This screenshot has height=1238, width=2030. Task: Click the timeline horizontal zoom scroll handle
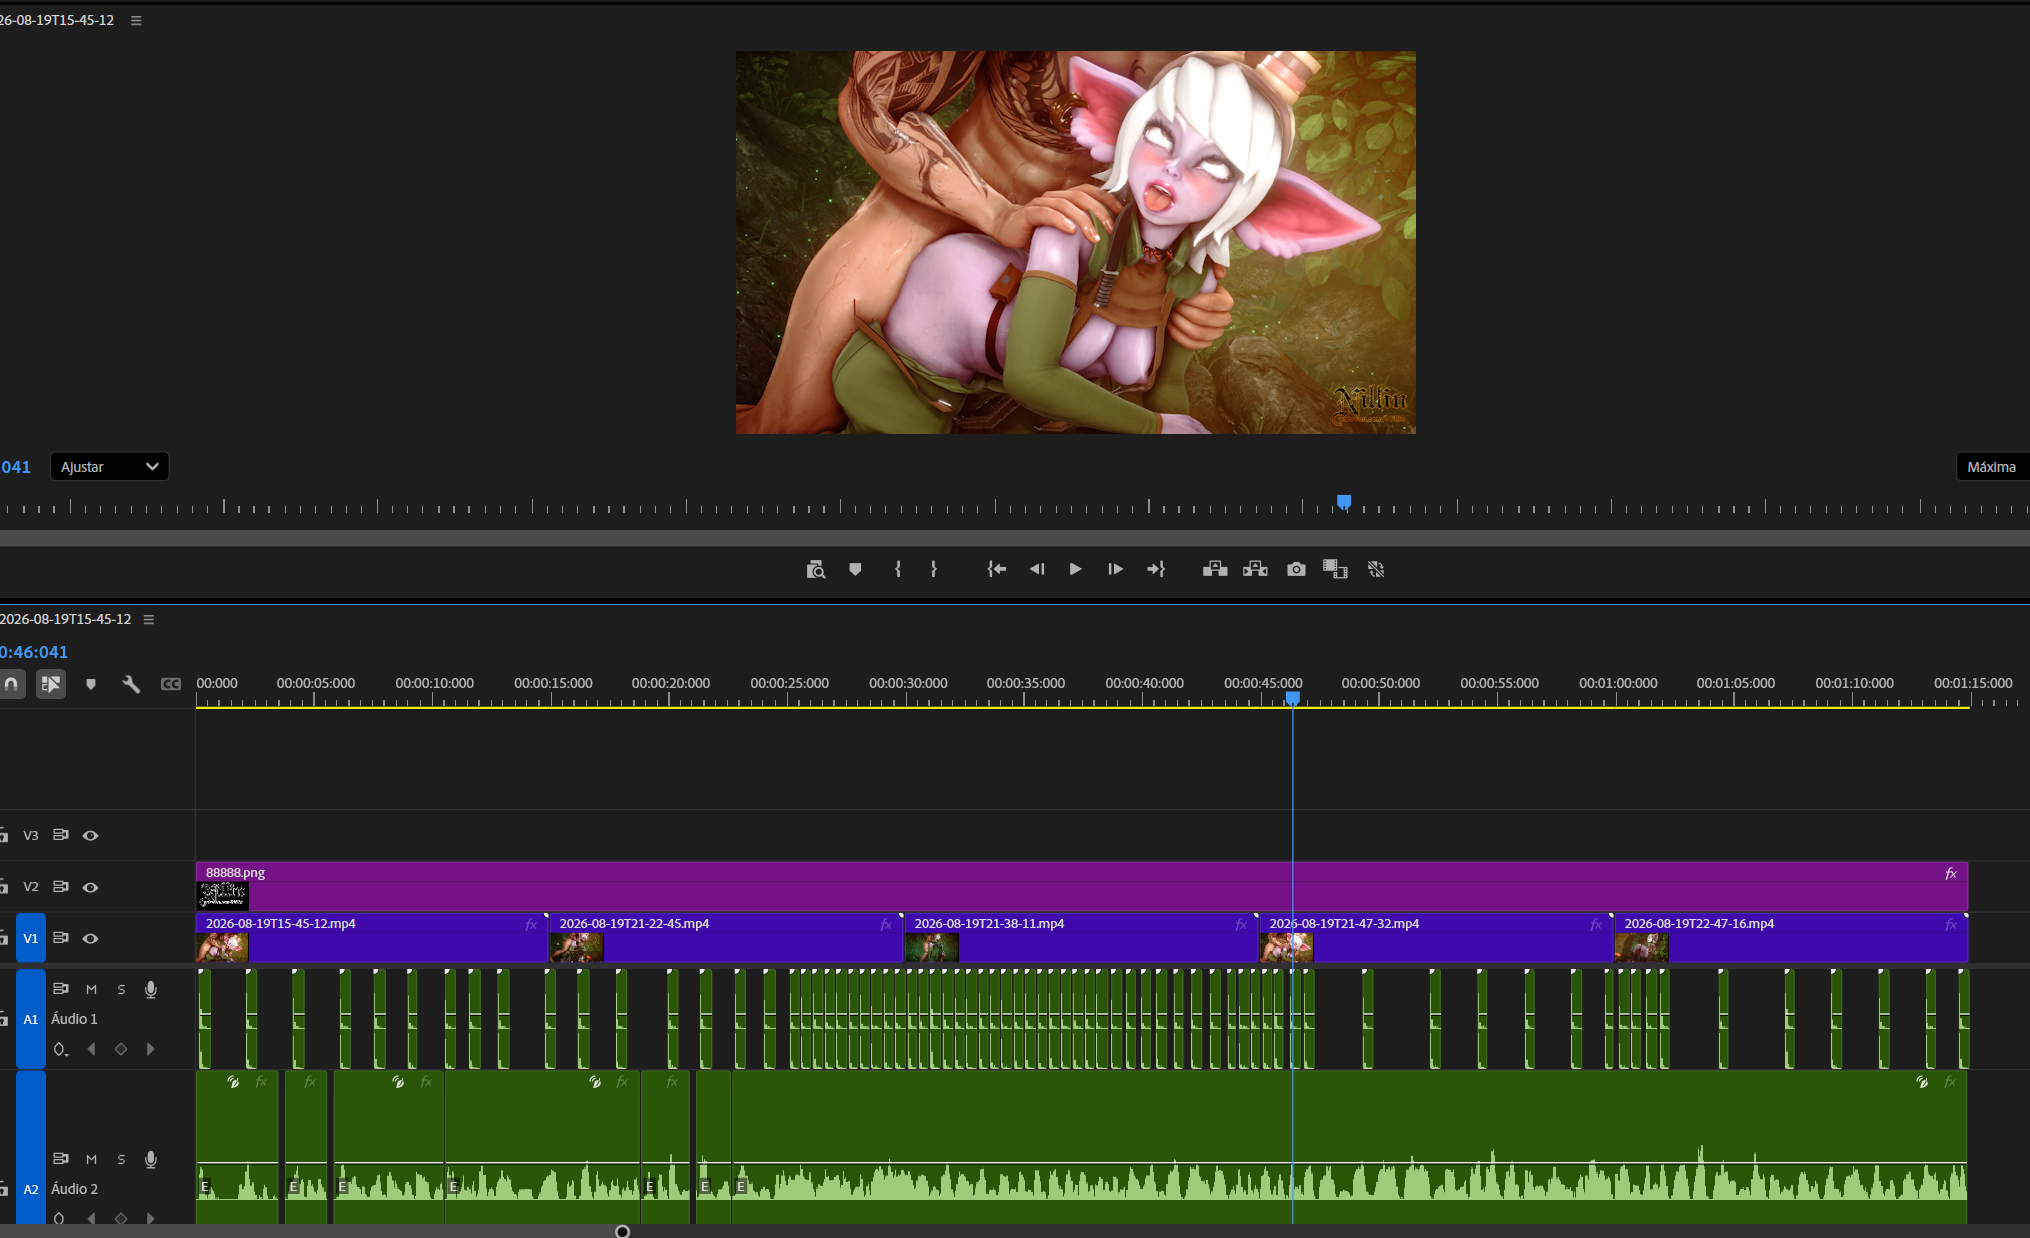[x=622, y=1231]
